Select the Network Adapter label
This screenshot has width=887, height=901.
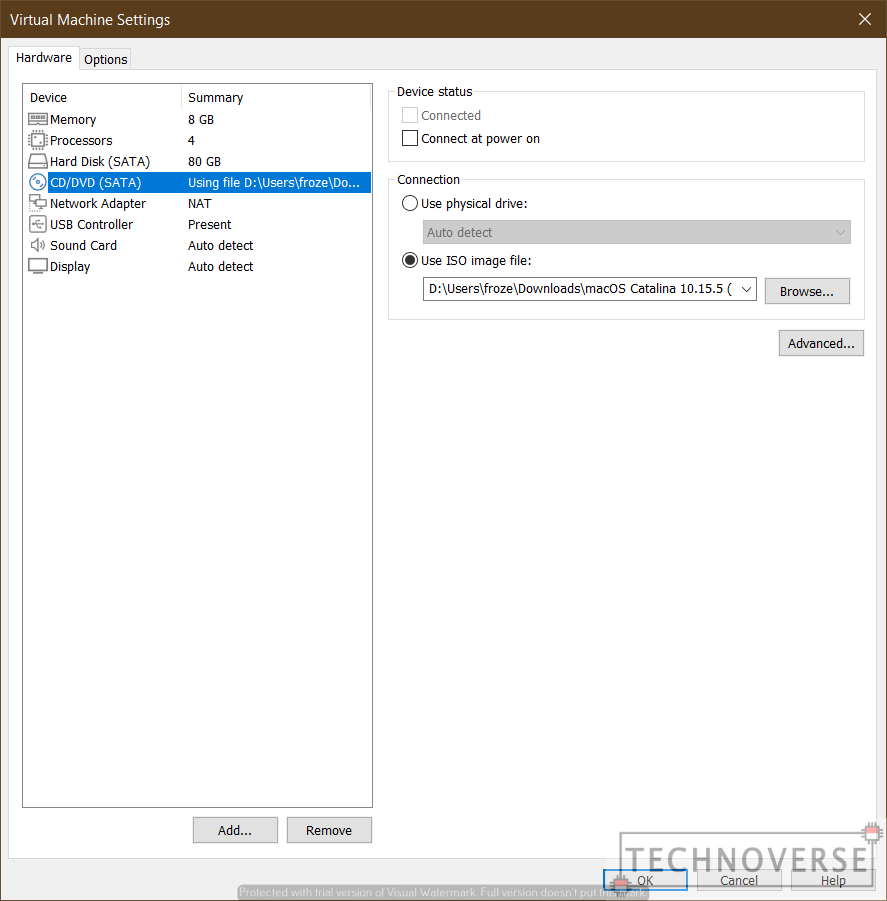coord(98,203)
